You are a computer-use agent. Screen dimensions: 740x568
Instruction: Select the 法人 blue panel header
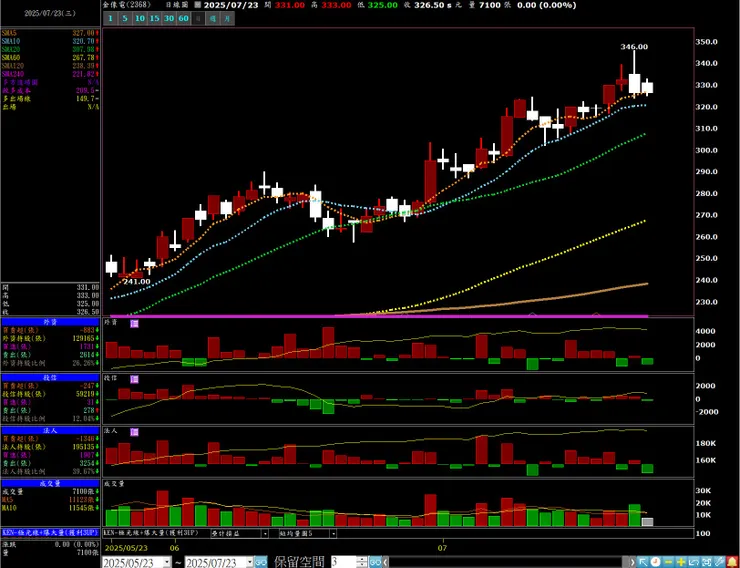(50, 431)
